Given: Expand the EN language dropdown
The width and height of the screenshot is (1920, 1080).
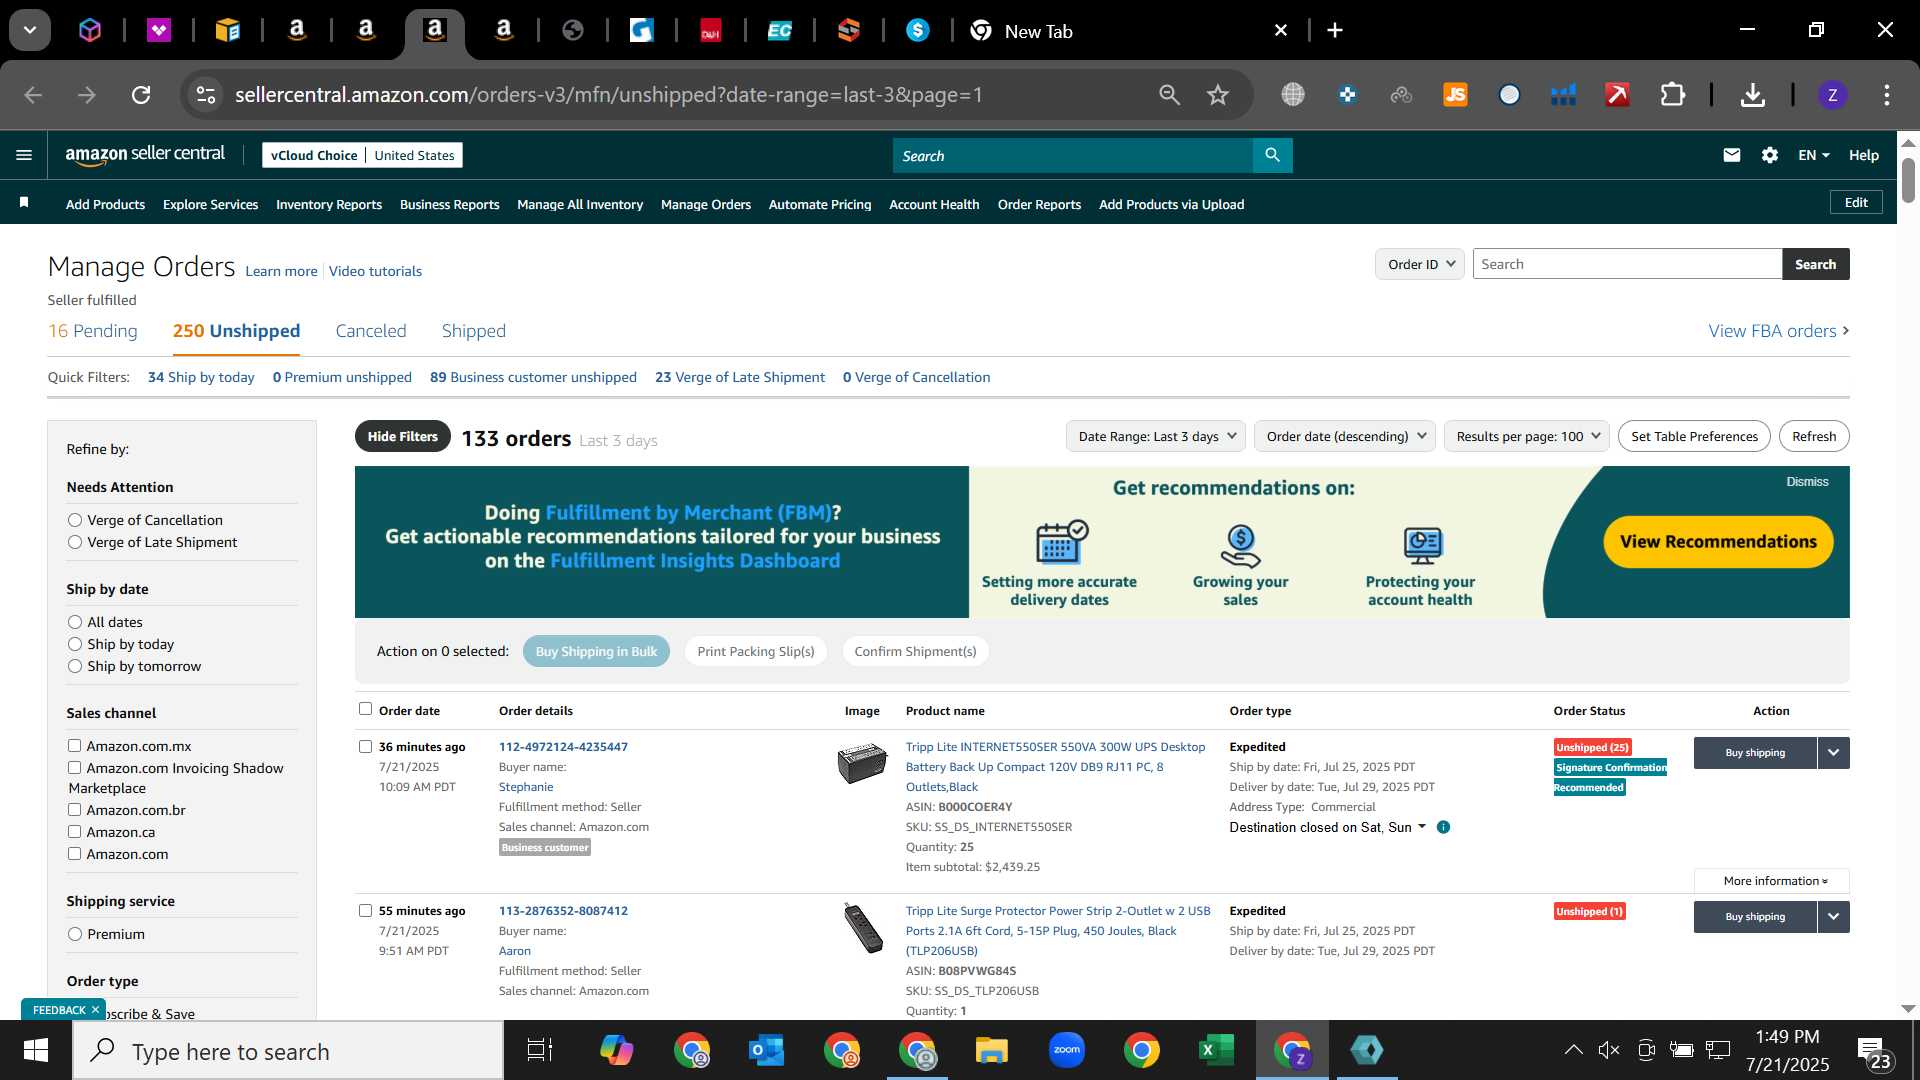Looking at the screenshot, I should pos(1813,155).
